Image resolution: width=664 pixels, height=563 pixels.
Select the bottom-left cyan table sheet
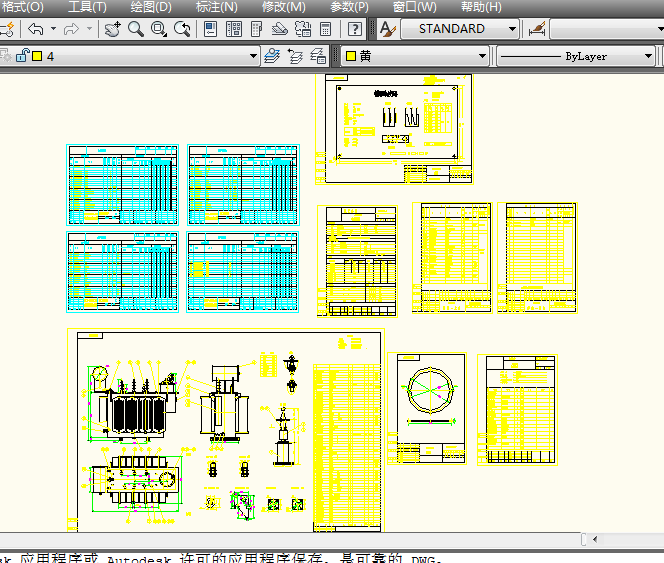(x=122, y=272)
